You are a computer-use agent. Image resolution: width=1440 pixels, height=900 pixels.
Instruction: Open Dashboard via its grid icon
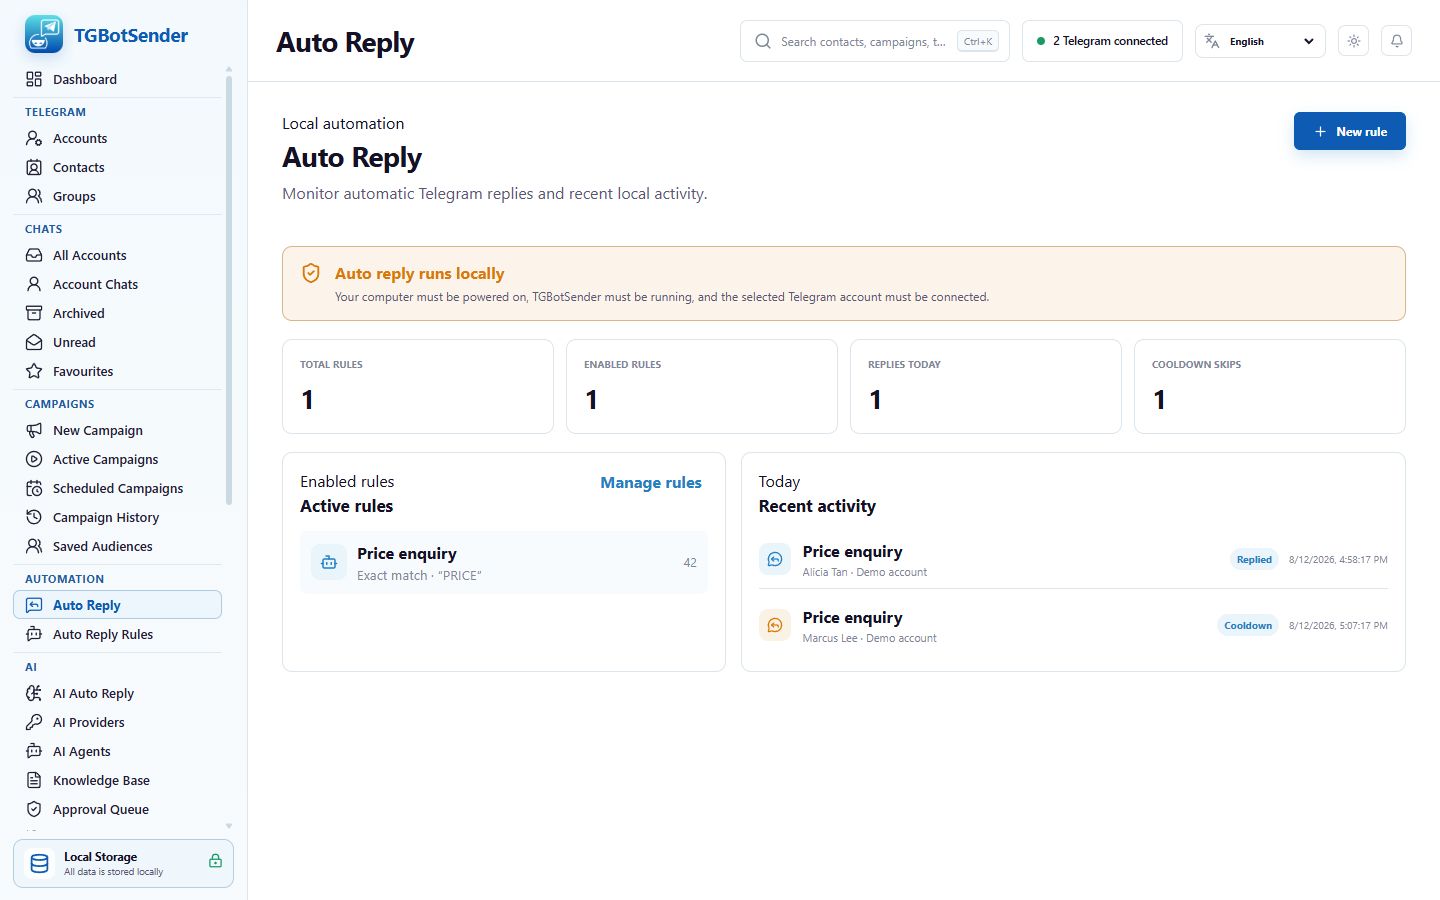click(x=34, y=79)
